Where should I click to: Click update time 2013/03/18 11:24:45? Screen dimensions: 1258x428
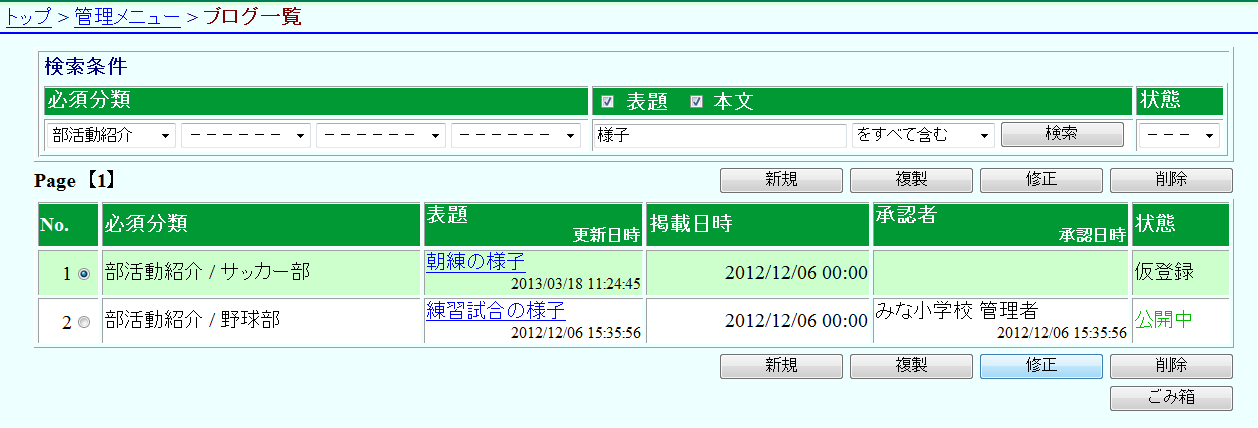coord(575,284)
